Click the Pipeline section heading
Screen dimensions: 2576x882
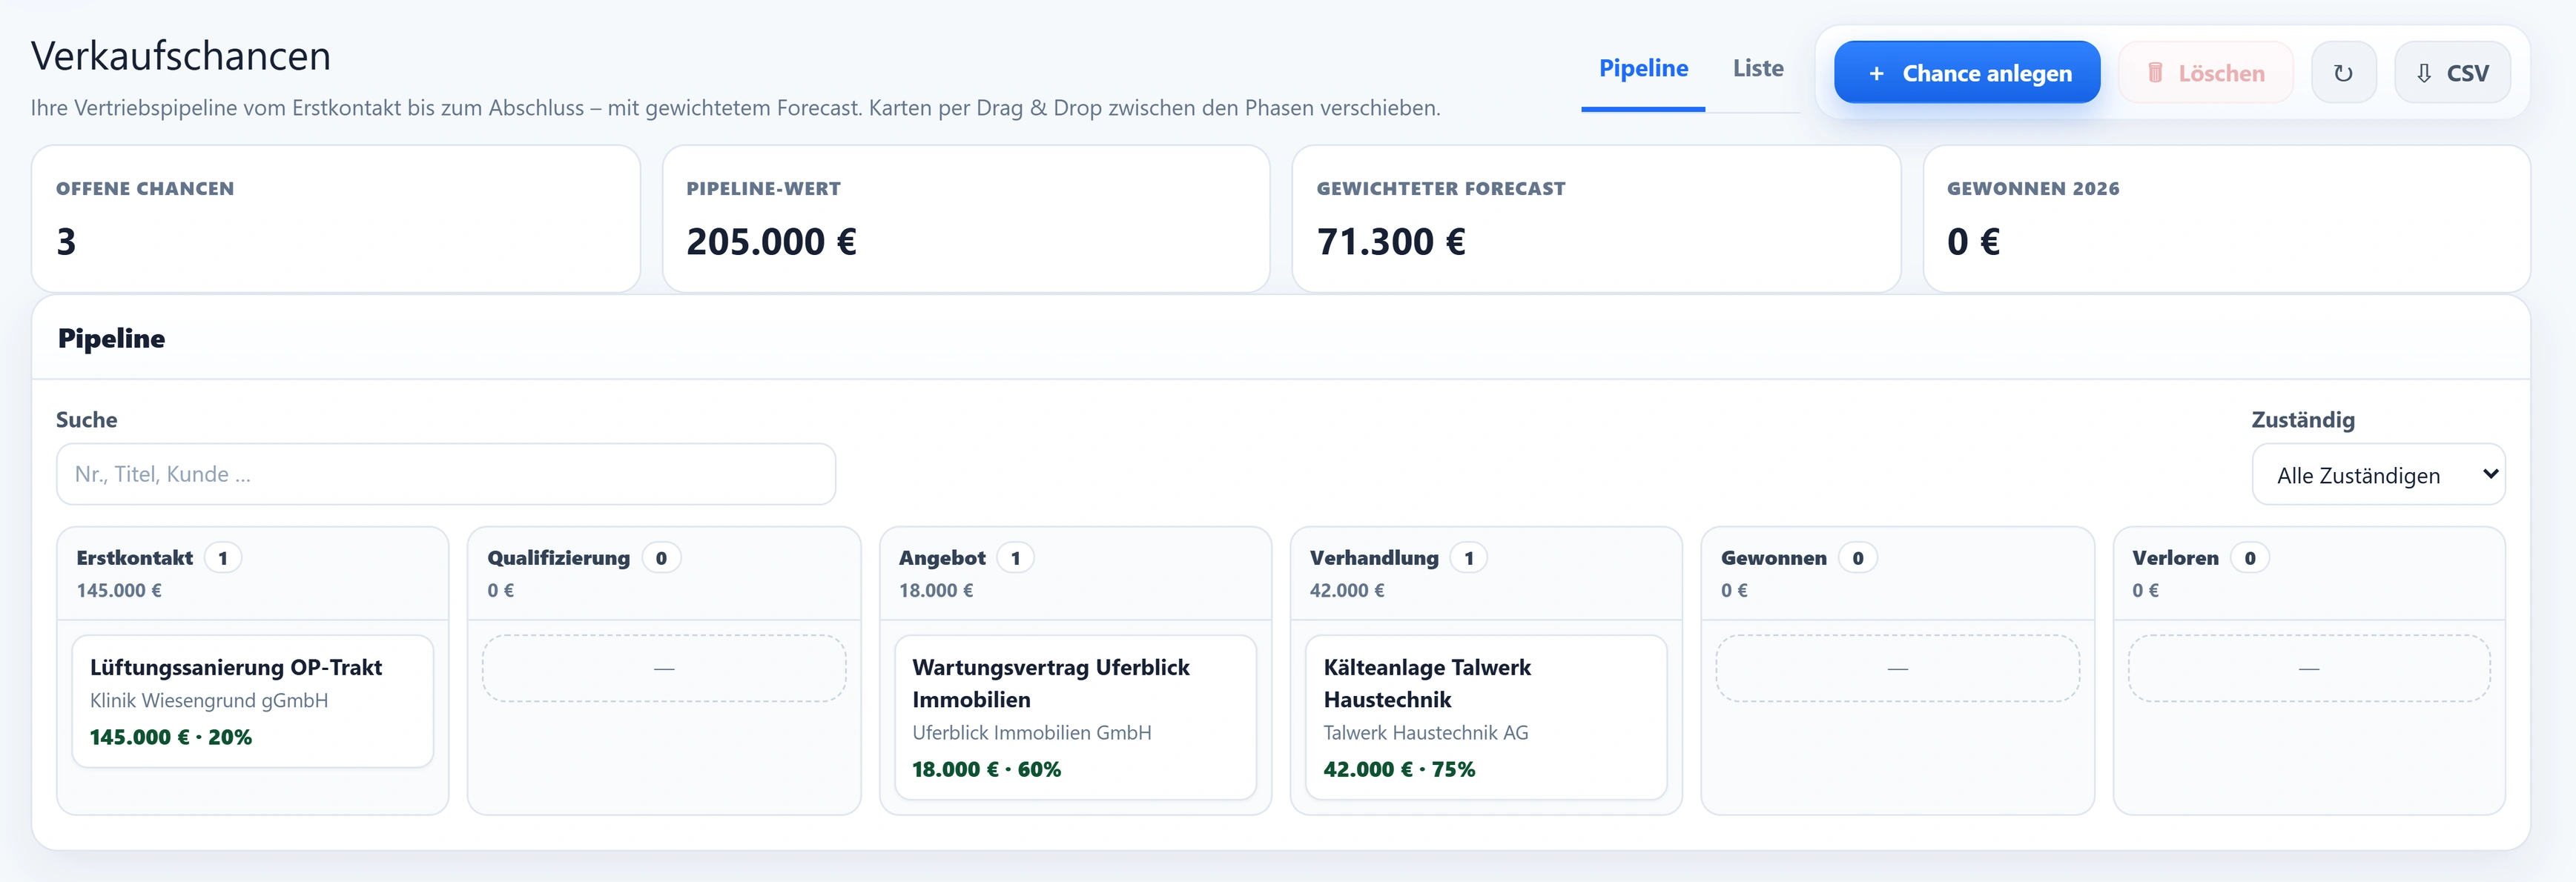[111, 339]
